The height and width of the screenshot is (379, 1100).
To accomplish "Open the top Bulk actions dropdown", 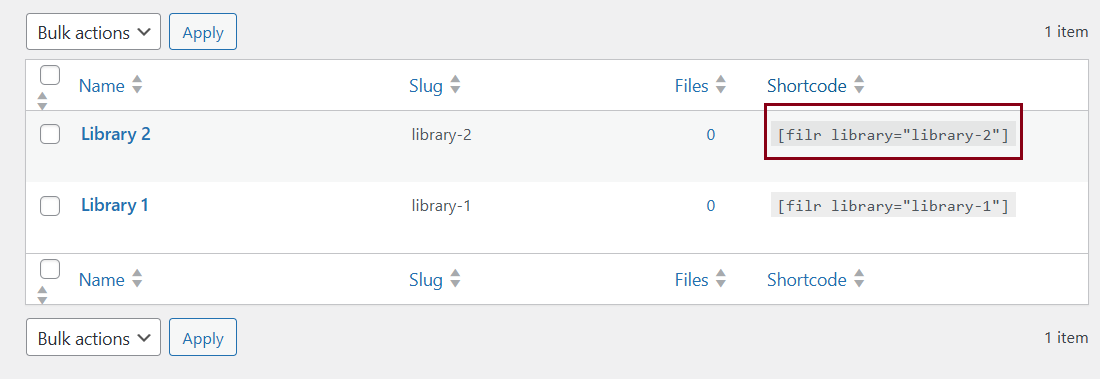I will point(93,32).
